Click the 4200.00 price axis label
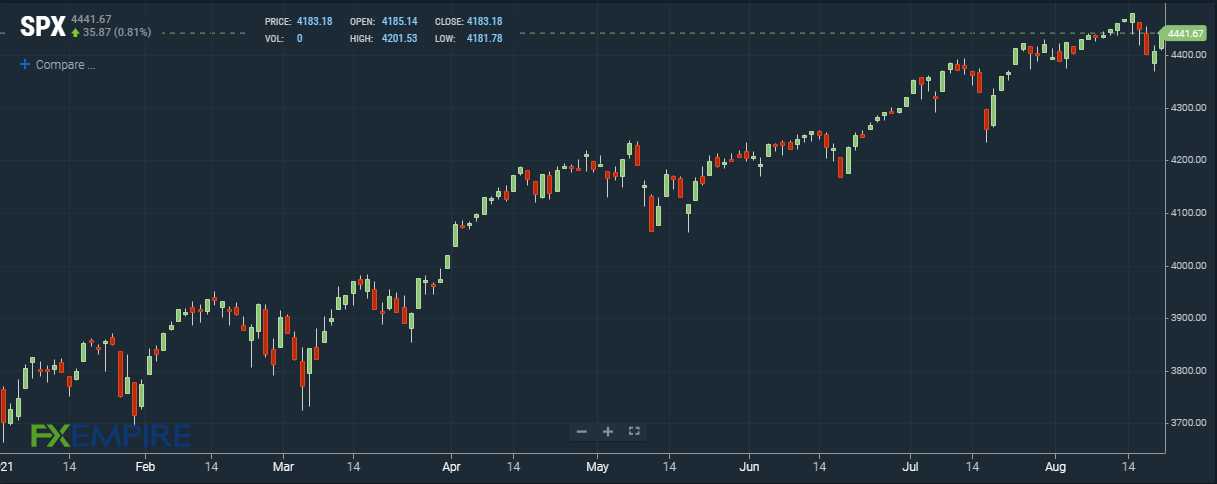1217x484 pixels. pyautogui.click(x=1187, y=160)
